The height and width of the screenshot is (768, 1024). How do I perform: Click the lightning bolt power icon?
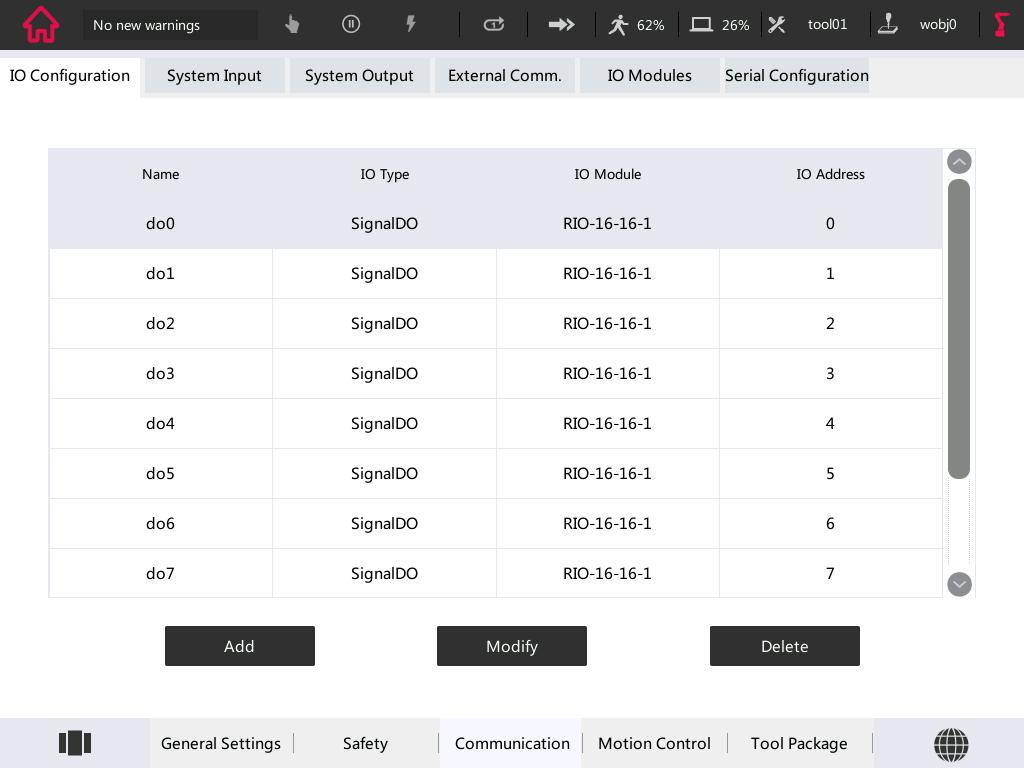pos(410,24)
